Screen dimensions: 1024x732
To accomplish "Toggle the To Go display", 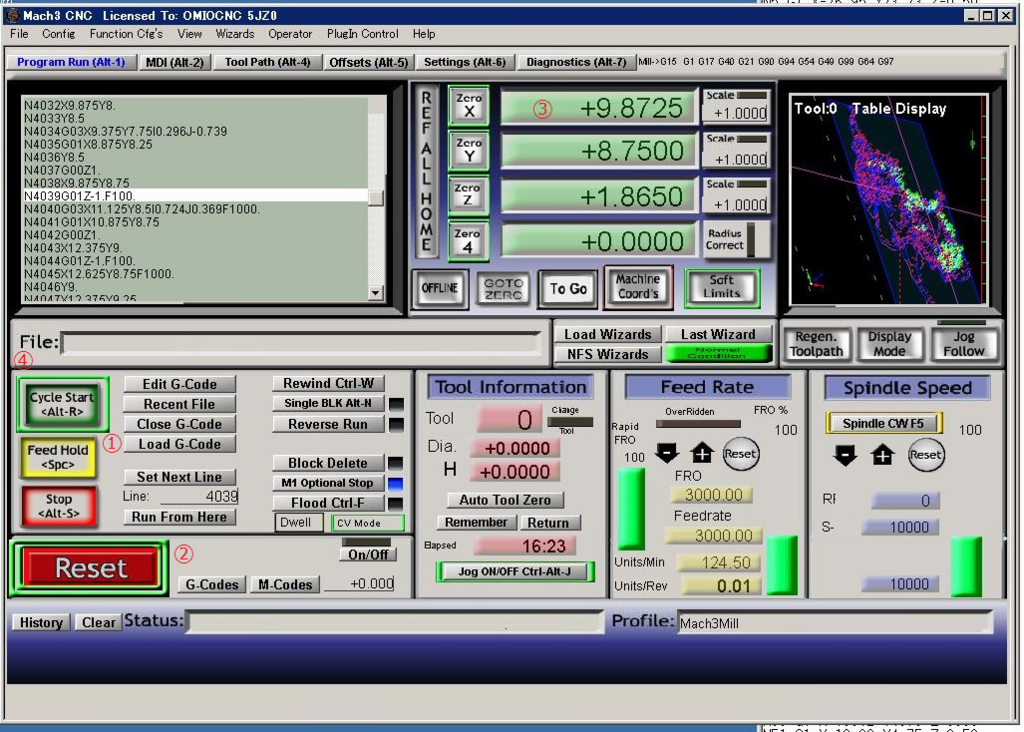I will [x=568, y=288].
